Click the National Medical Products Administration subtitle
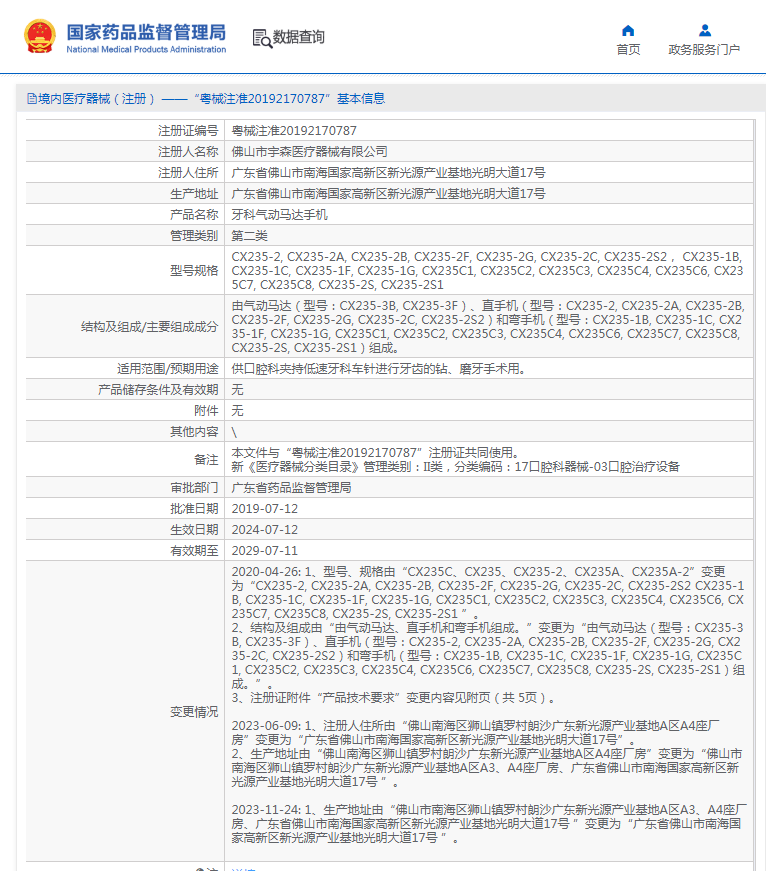This screenshot has width=766, height=871. [146, 49]
